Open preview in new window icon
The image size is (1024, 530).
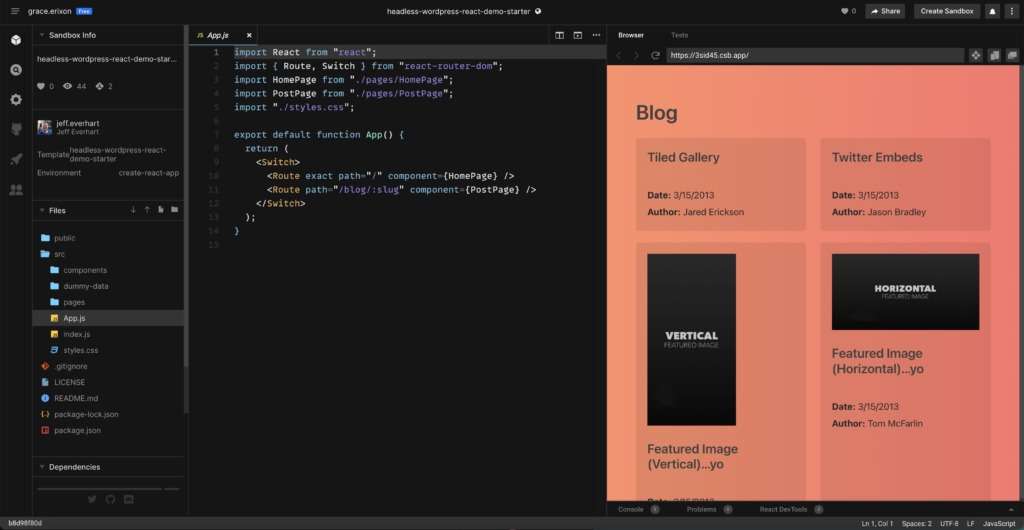(x=1012, y=55)
